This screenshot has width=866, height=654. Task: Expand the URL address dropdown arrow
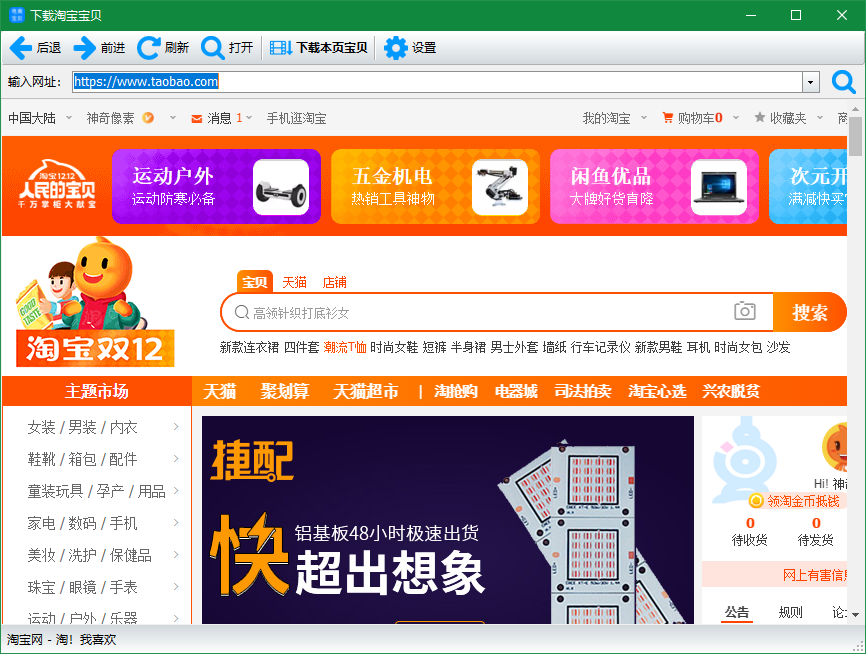(810, 82)
